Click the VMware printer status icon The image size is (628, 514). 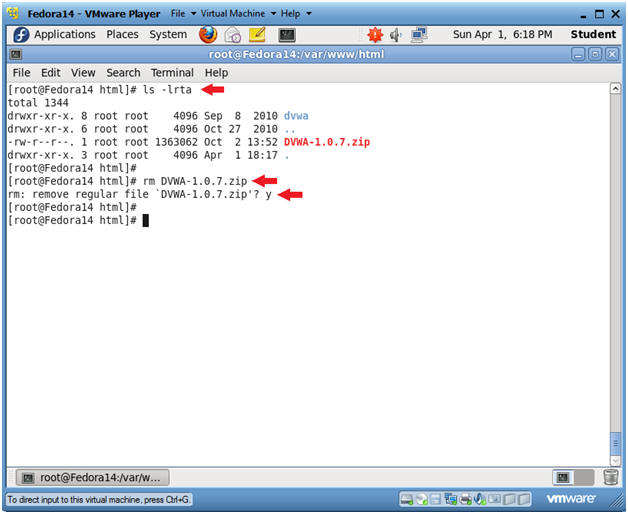click(465, 499)
